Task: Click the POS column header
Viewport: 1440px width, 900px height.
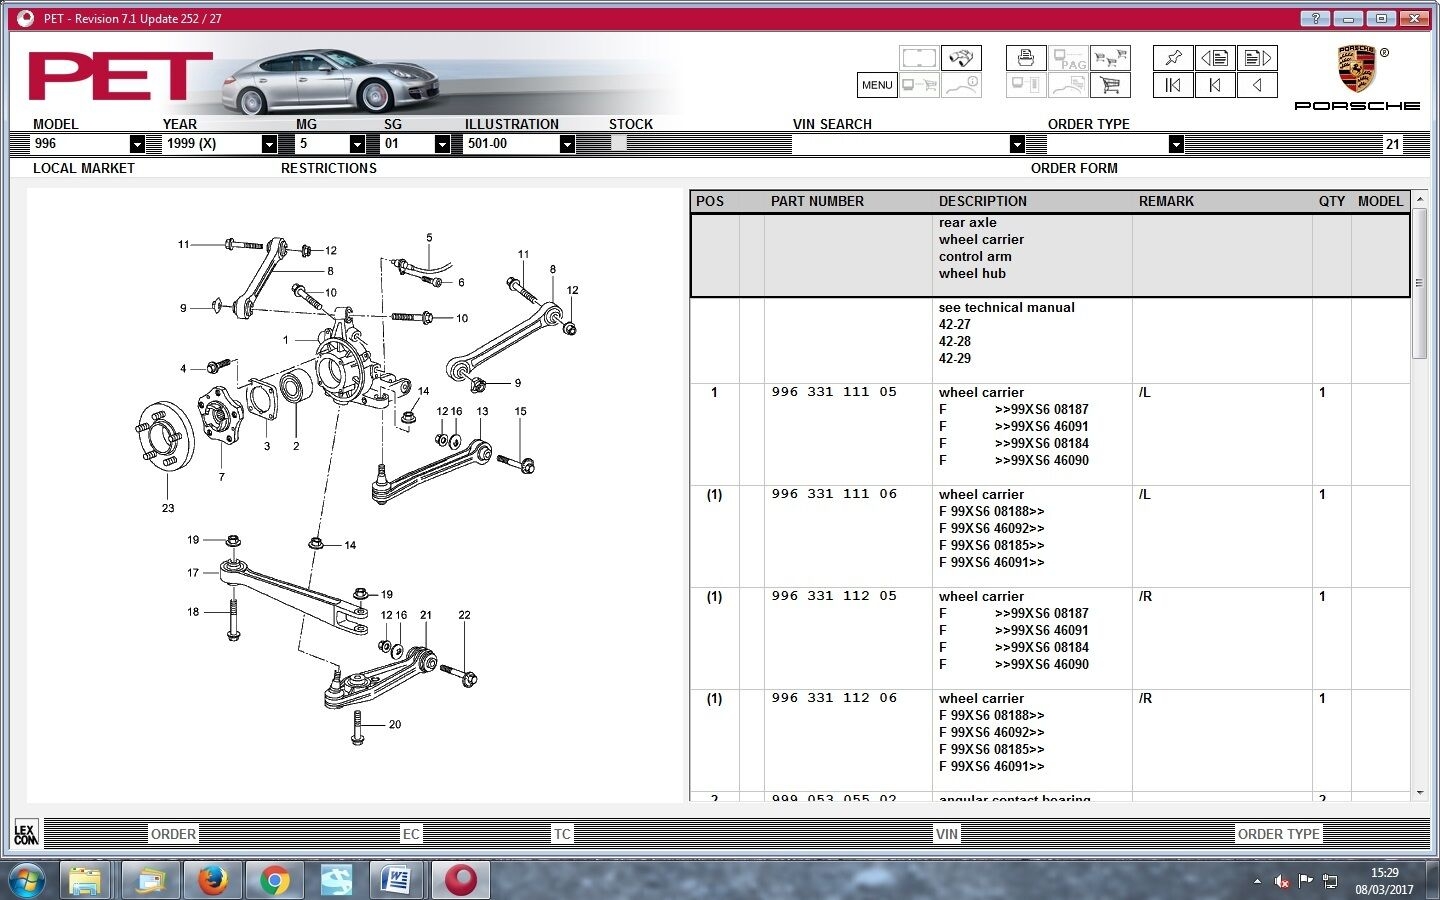Action: [x=710, y=201]
